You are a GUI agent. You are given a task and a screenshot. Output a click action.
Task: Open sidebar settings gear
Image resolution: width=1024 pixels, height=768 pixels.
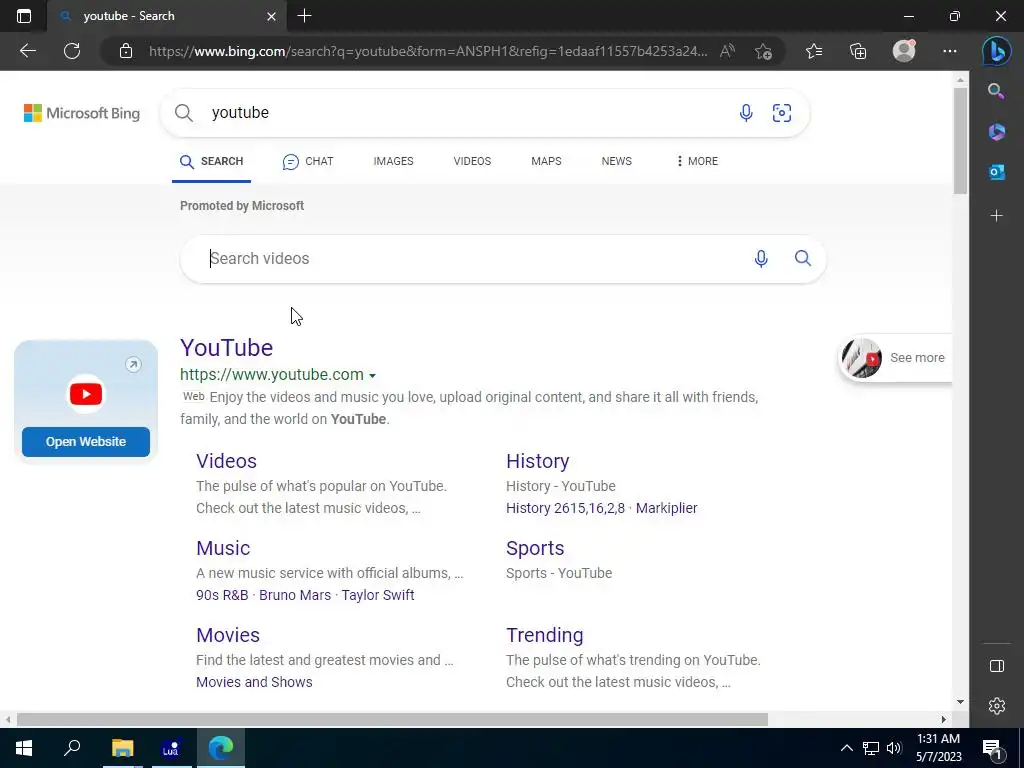(997, 706)
